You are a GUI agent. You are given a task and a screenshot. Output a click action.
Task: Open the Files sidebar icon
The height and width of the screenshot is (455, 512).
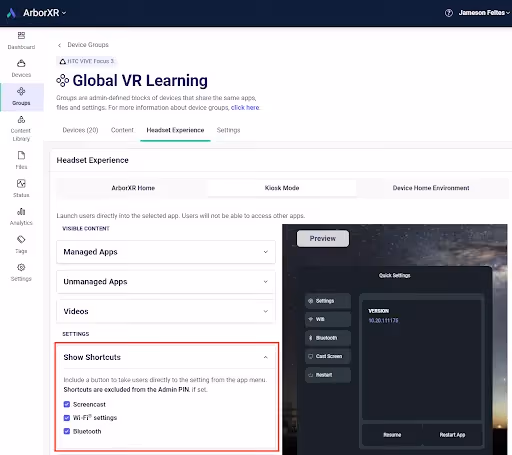[x=21, y=155]
